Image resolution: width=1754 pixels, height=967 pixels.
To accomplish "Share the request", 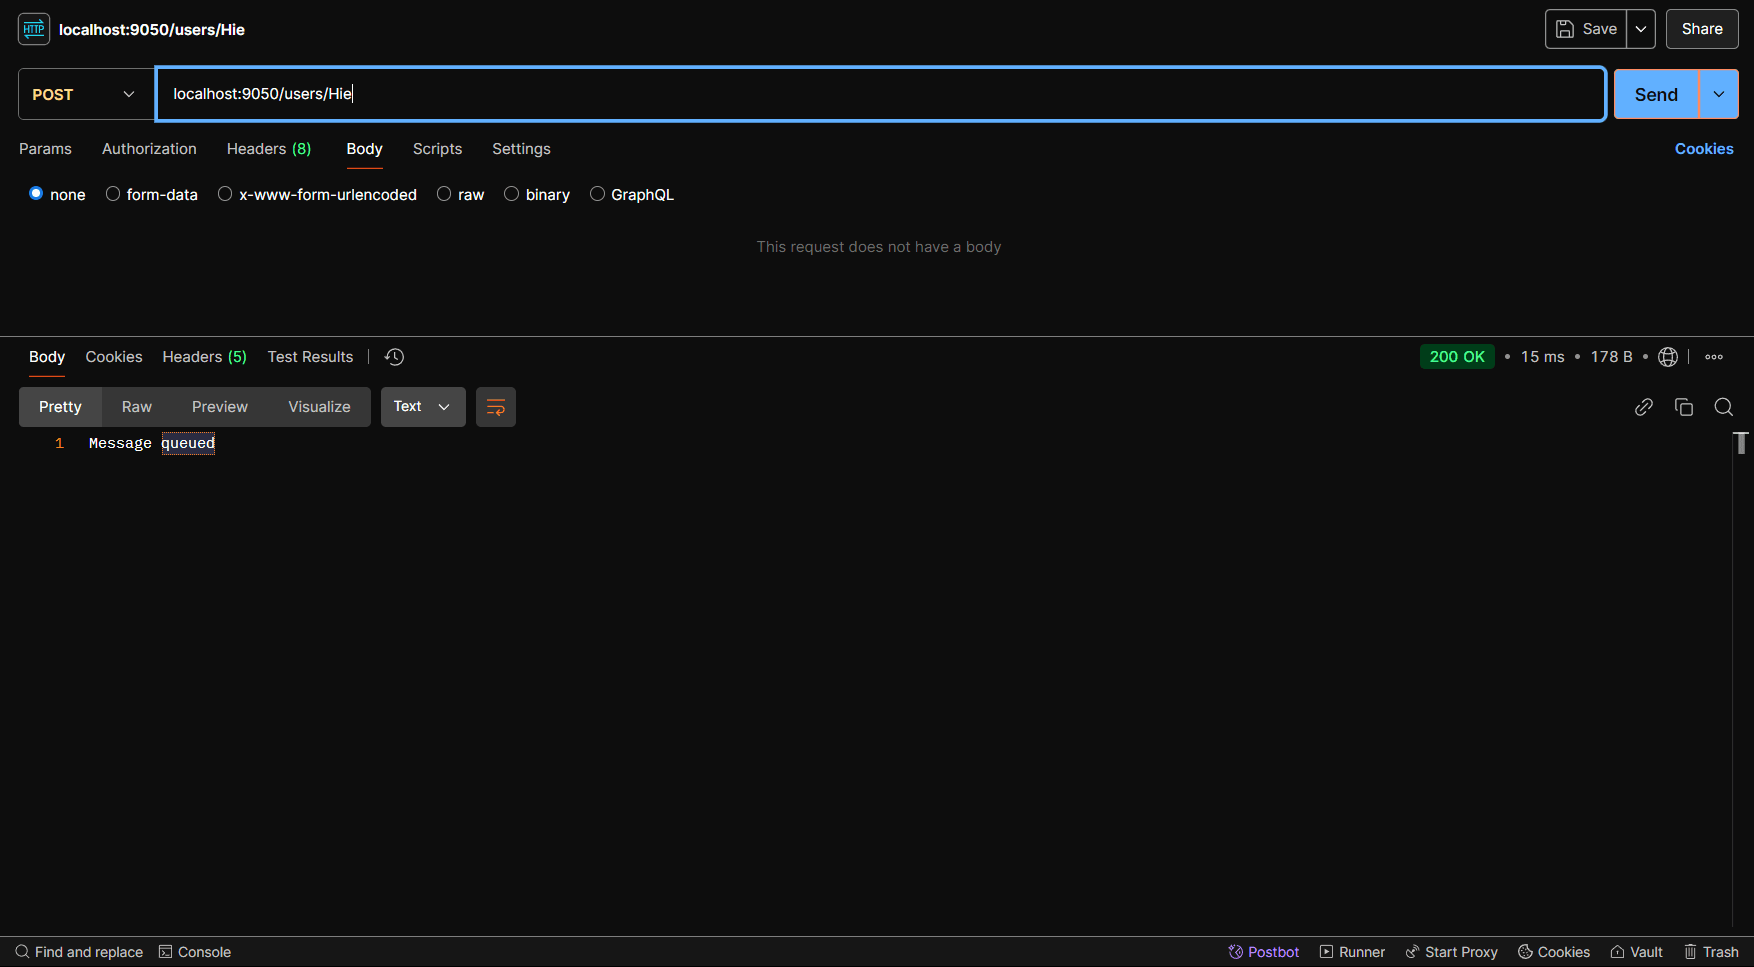I will pyautogui.click(x=1702, y=29).
